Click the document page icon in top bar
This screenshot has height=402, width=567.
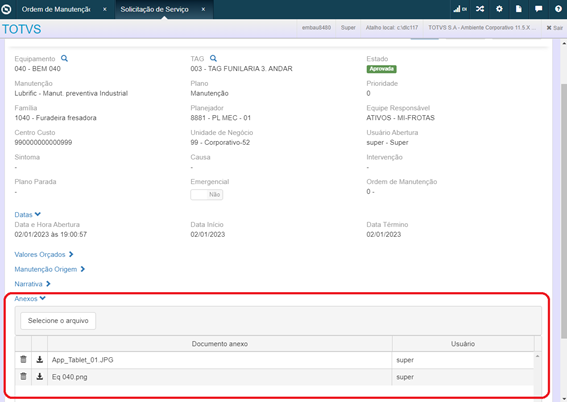point(519,9)
